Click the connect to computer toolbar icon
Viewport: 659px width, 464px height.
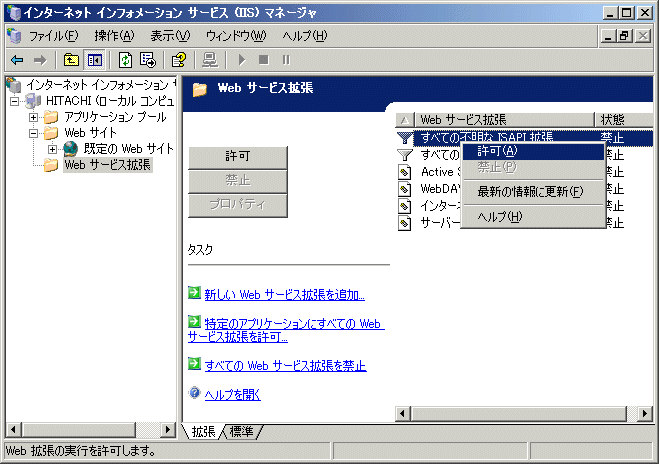(210, 60)
